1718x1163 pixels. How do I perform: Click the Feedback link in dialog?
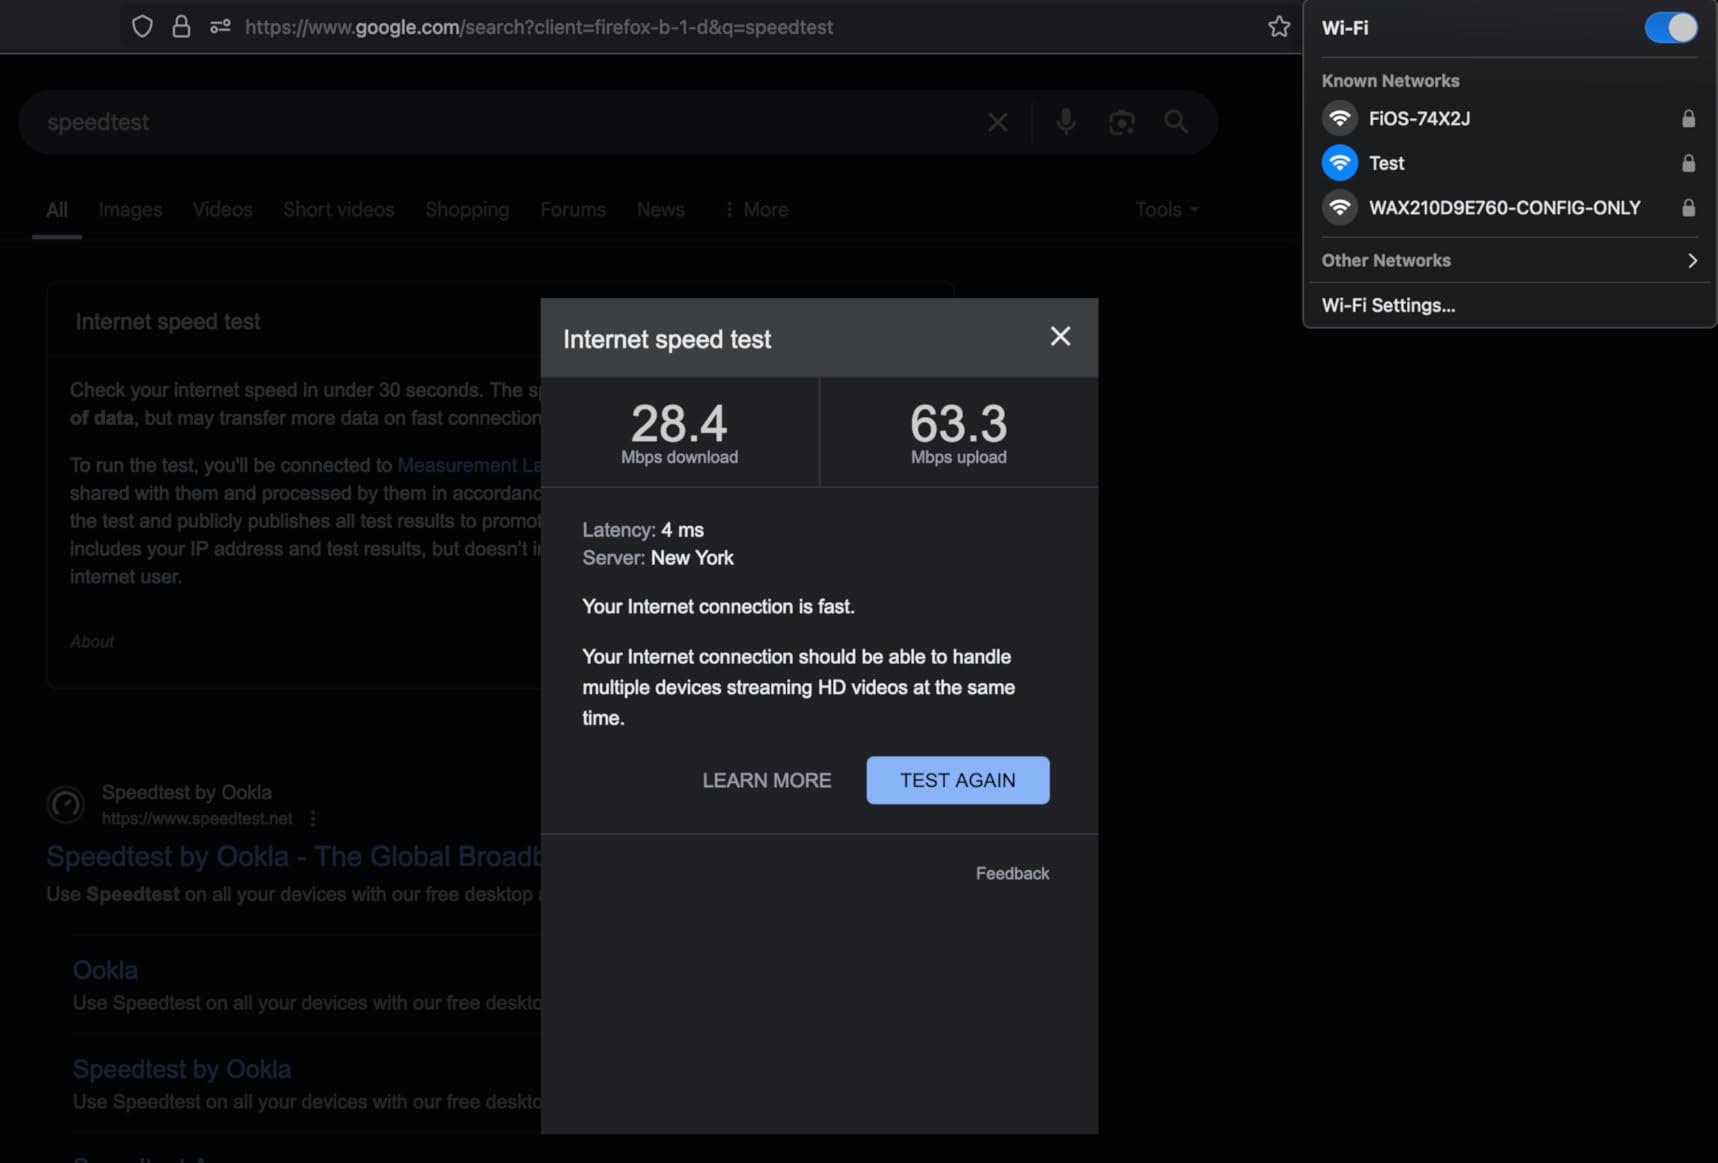pyautogui.click(x=1012, y=873)
